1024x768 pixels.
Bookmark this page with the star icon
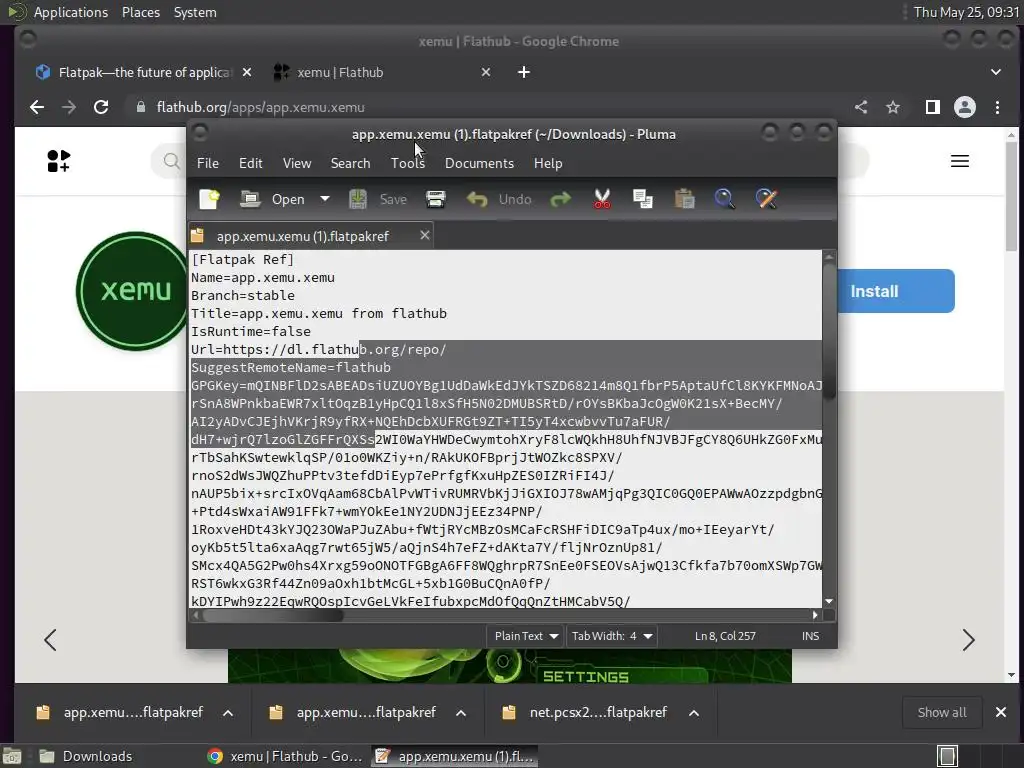tap(893, 107)
